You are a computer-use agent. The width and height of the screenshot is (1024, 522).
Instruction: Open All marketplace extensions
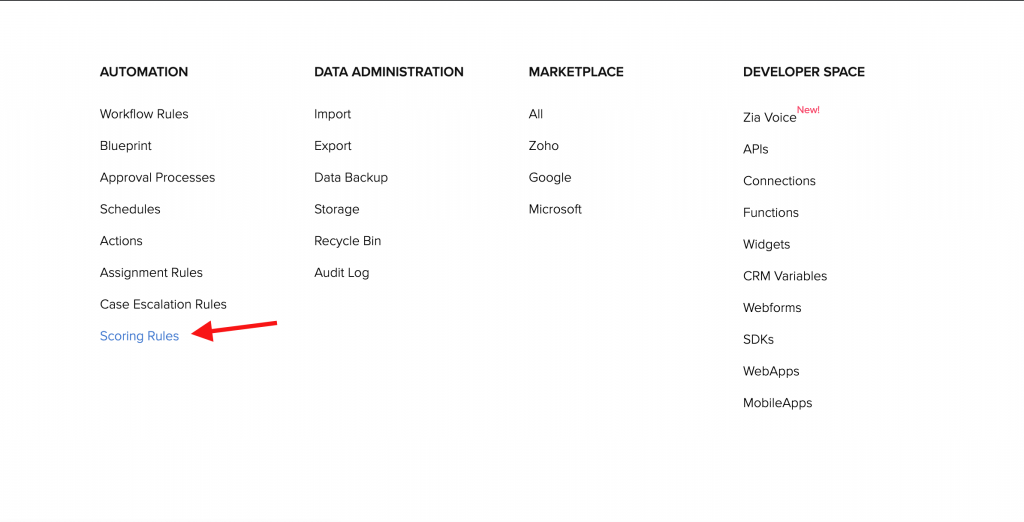536,114
